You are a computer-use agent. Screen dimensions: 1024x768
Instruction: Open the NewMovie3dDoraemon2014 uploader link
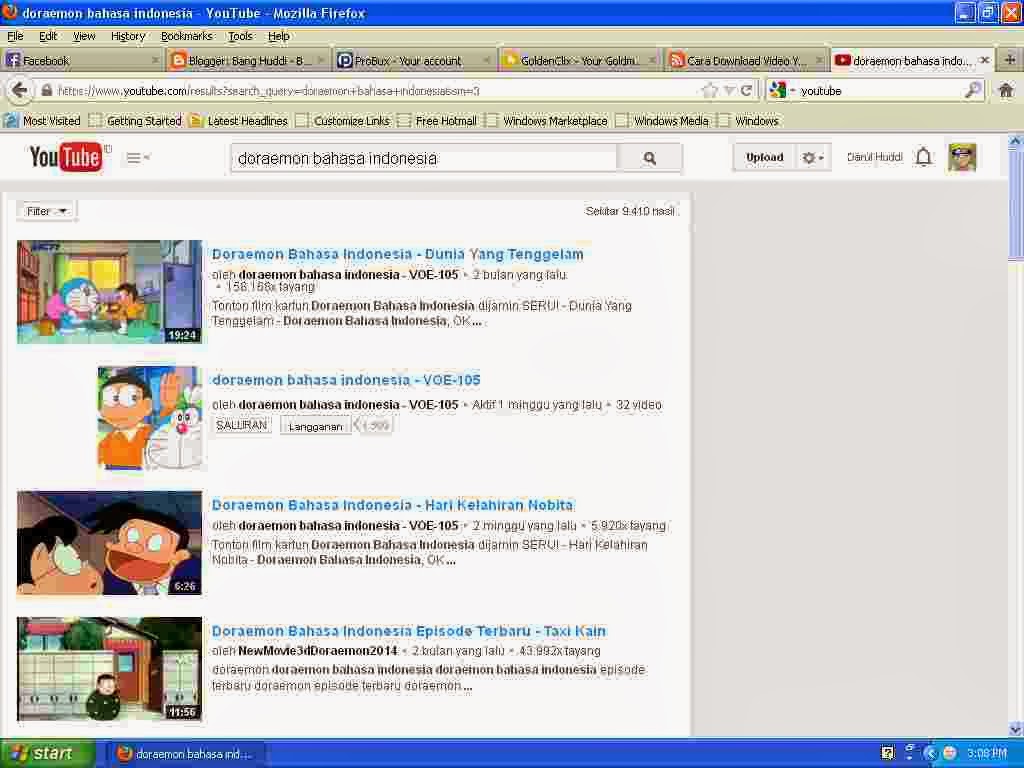tap(318, 650)
